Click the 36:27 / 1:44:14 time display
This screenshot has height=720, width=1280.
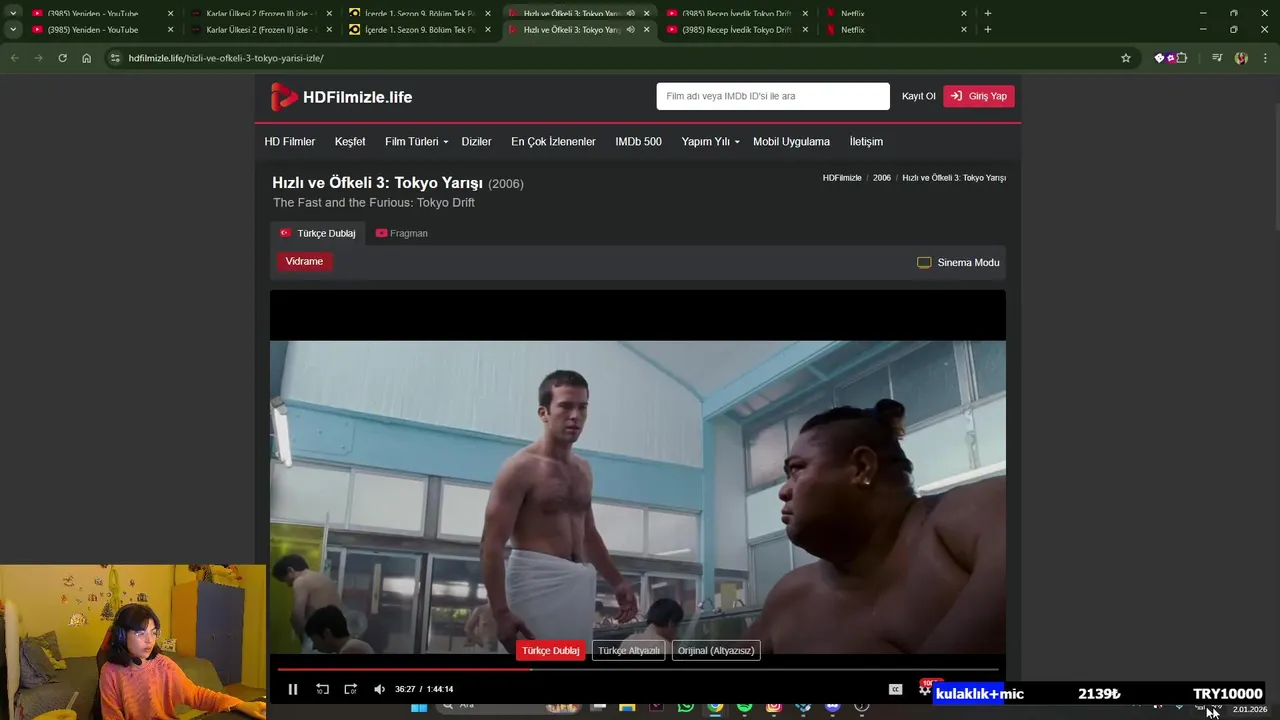tap(424, 689)
